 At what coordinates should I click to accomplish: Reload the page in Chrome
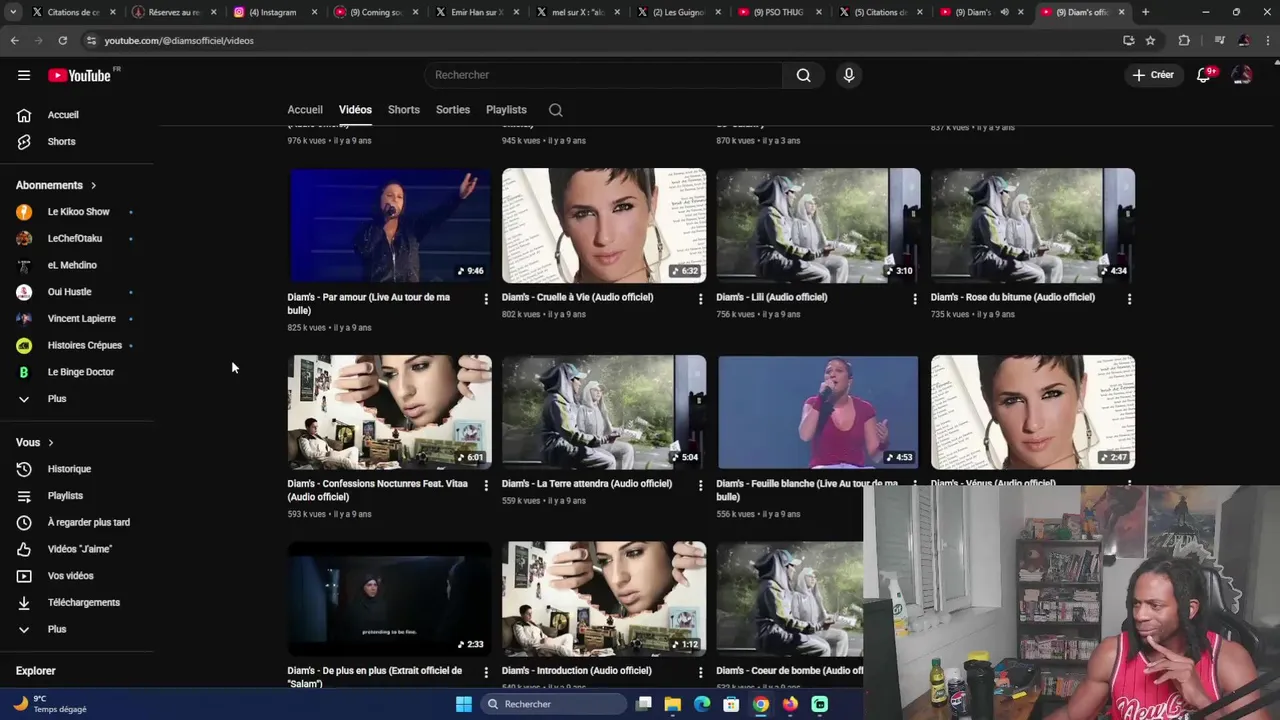tap(62, 40)
